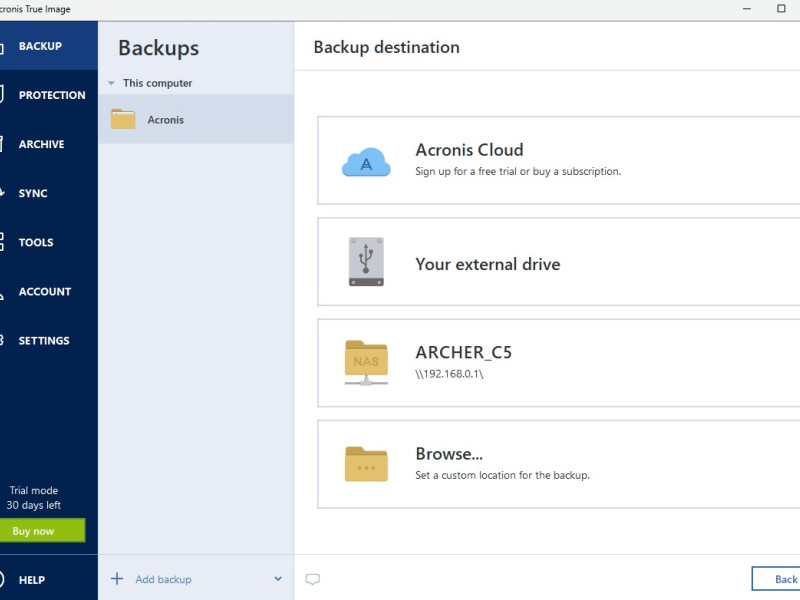
Task: Collapse the This computer group
Action: click(111, 83)
